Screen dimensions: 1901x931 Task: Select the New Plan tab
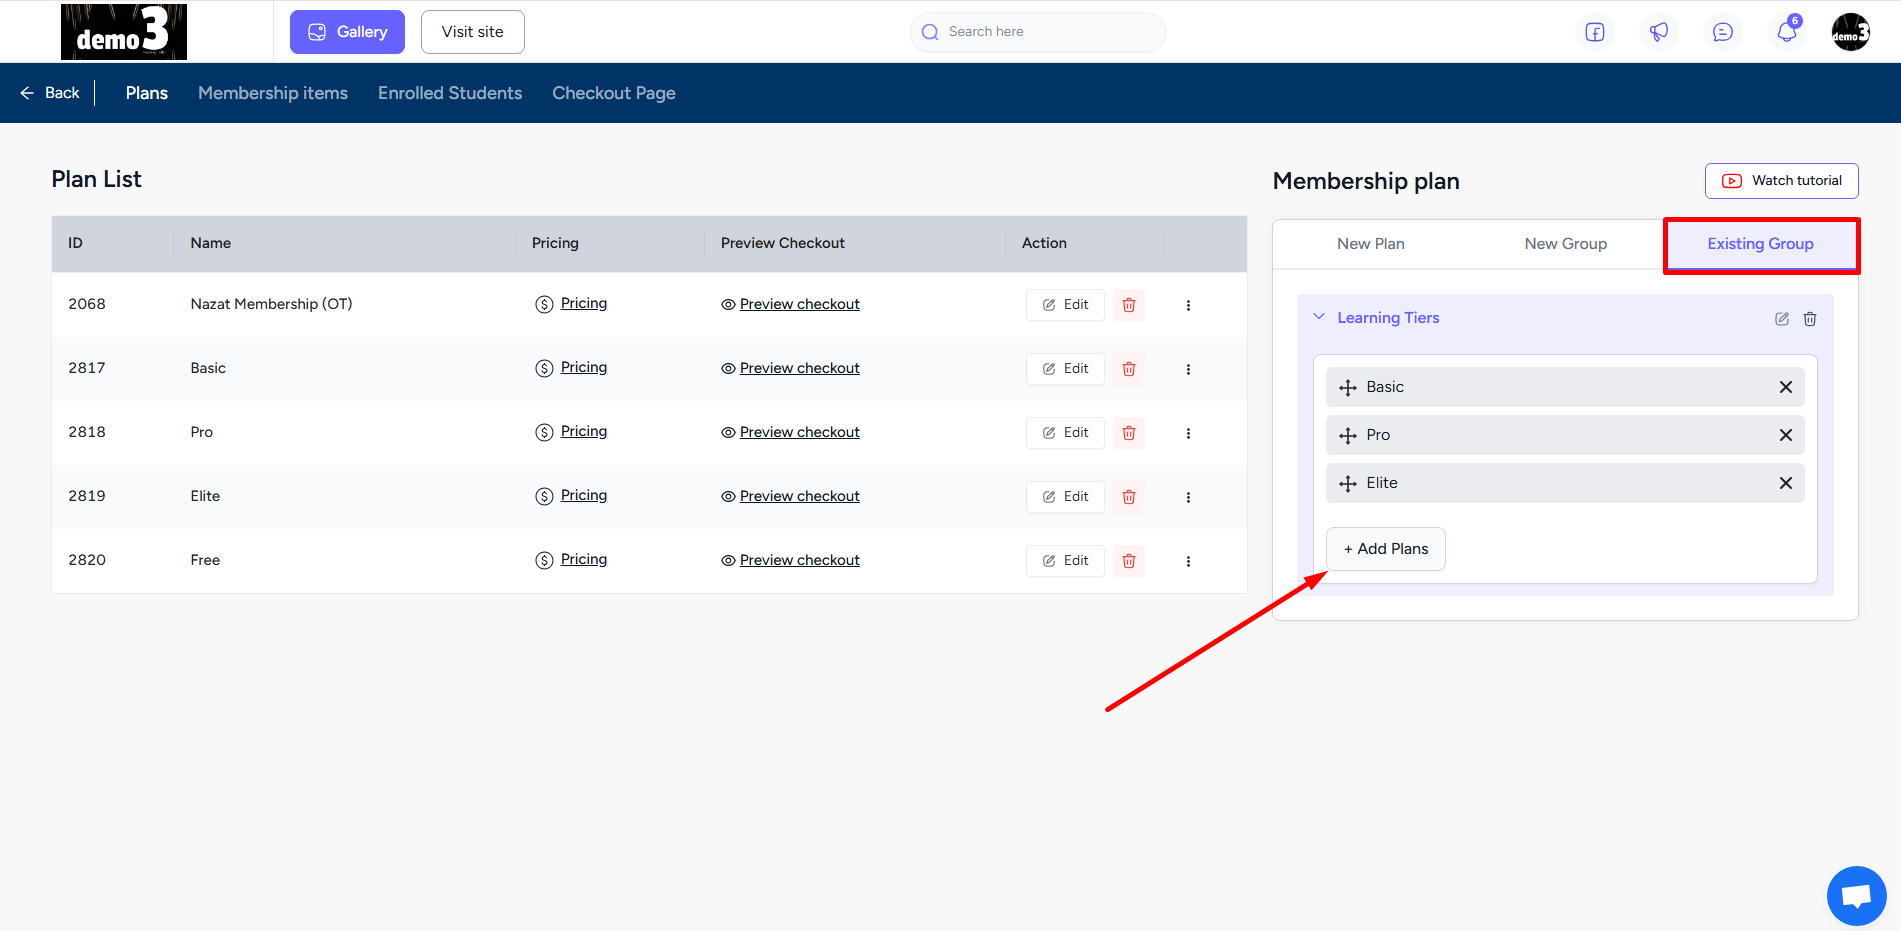[x=1370, y=244]
